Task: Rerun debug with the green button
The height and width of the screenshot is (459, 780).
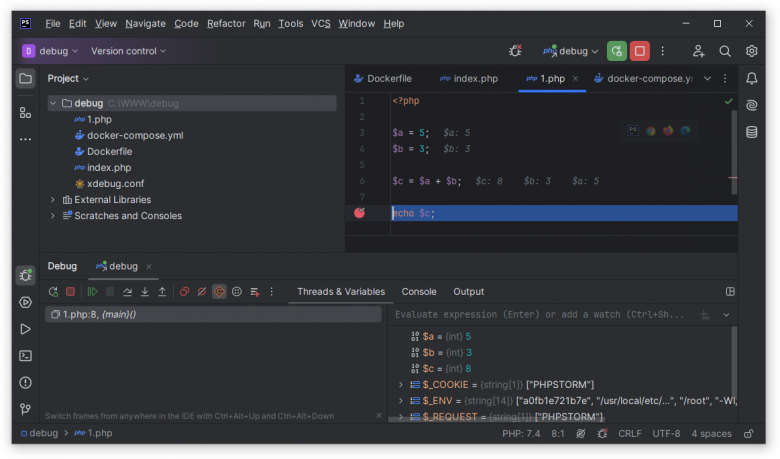Action: pyautogui.click(x=617, y=51)
